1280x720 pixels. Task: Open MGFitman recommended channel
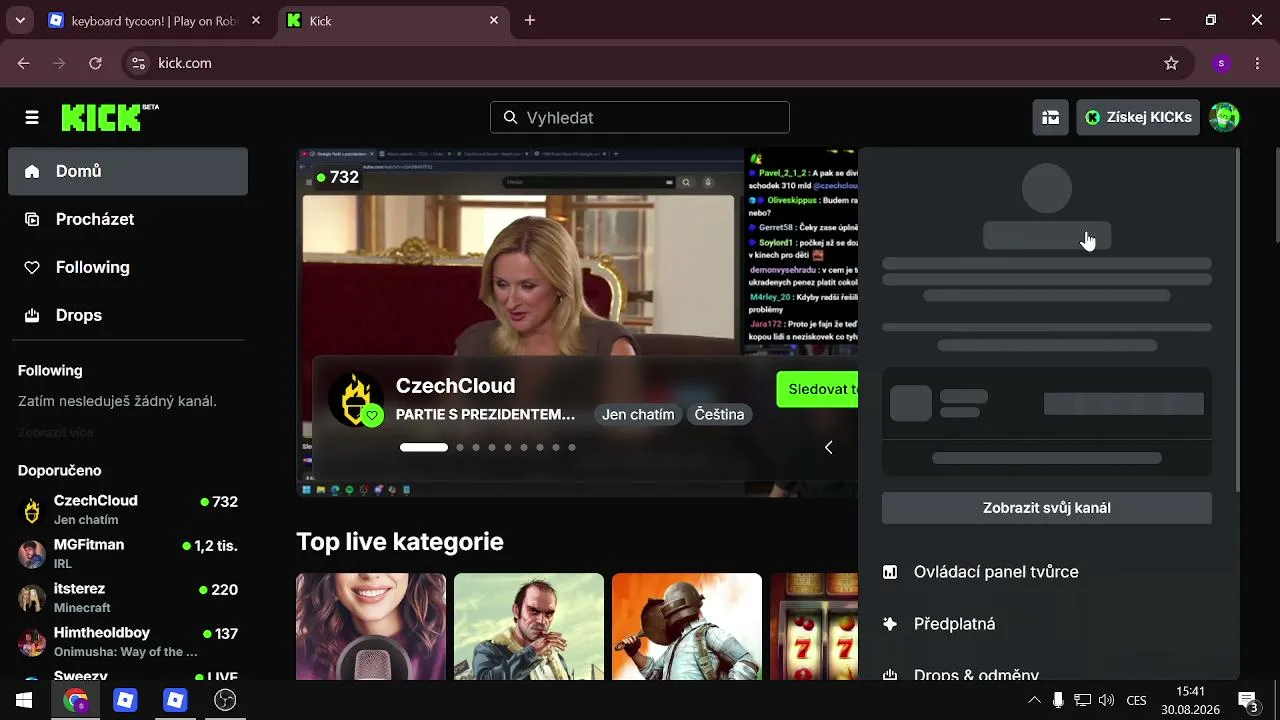(128, 553)
